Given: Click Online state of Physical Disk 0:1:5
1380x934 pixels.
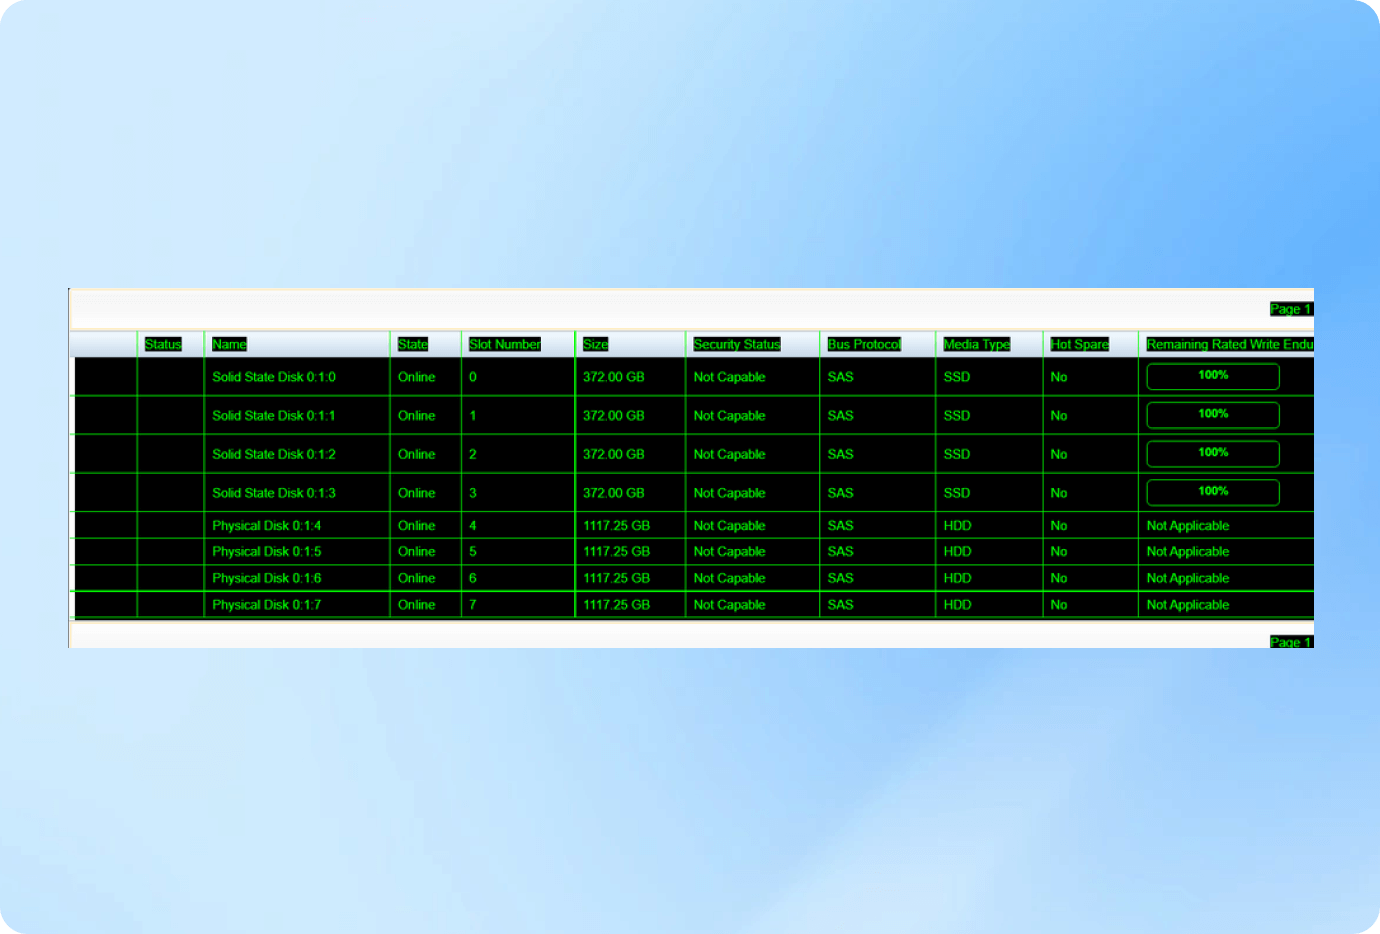Looking at the screenshot, I should (417, 552).
